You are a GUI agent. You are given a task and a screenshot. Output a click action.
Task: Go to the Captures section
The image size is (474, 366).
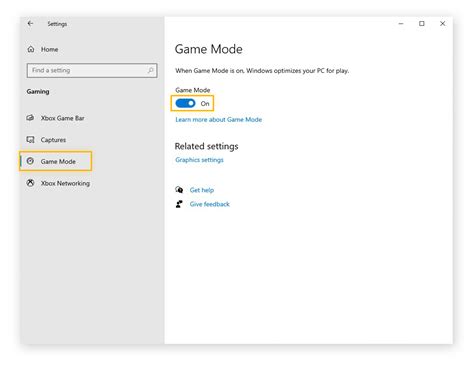click(53, 140)
